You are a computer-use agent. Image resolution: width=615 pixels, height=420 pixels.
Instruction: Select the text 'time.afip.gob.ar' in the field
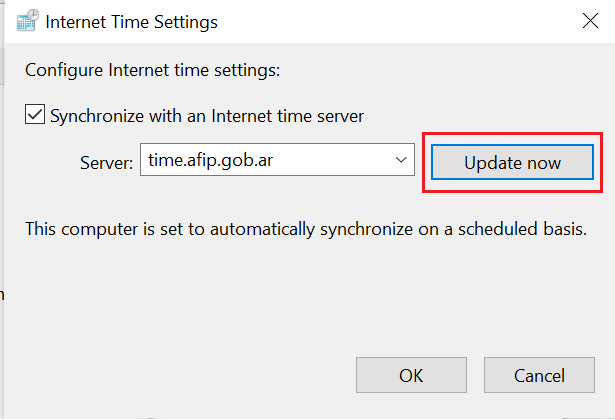click(x=210, y=160)
